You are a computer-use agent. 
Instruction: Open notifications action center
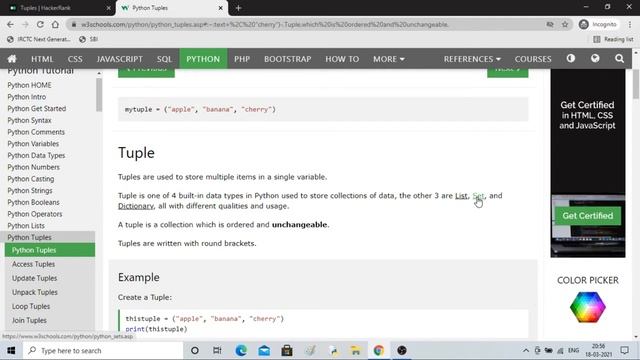point(624,351)
